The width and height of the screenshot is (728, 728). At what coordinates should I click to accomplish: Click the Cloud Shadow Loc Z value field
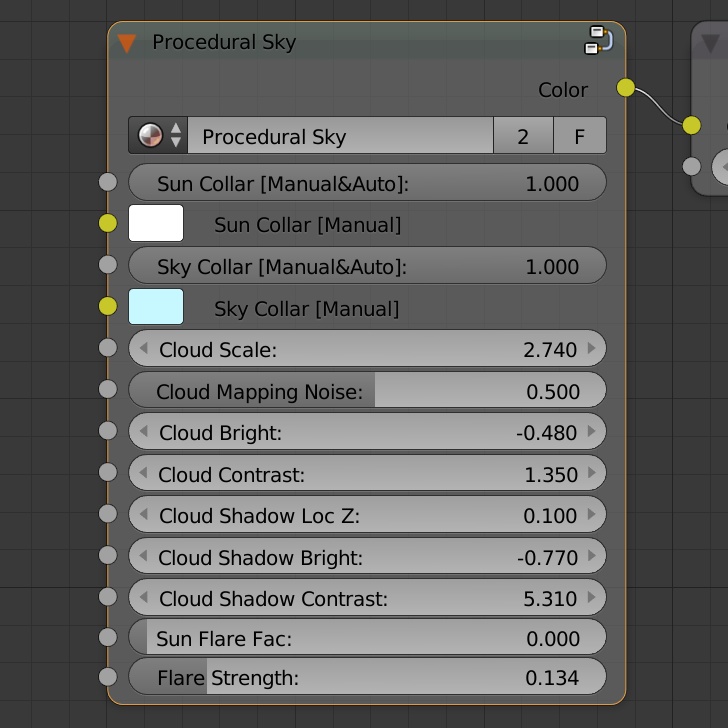(367, 516)
